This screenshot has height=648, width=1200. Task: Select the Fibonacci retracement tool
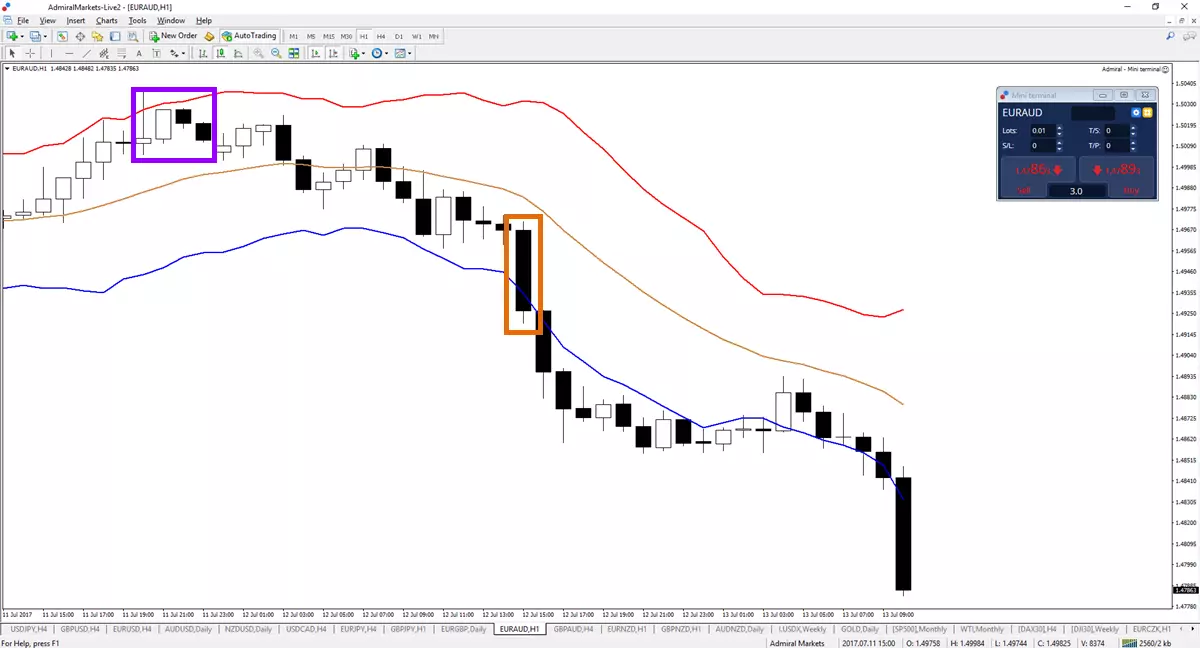pyautogui.click(x=121, y=53)
